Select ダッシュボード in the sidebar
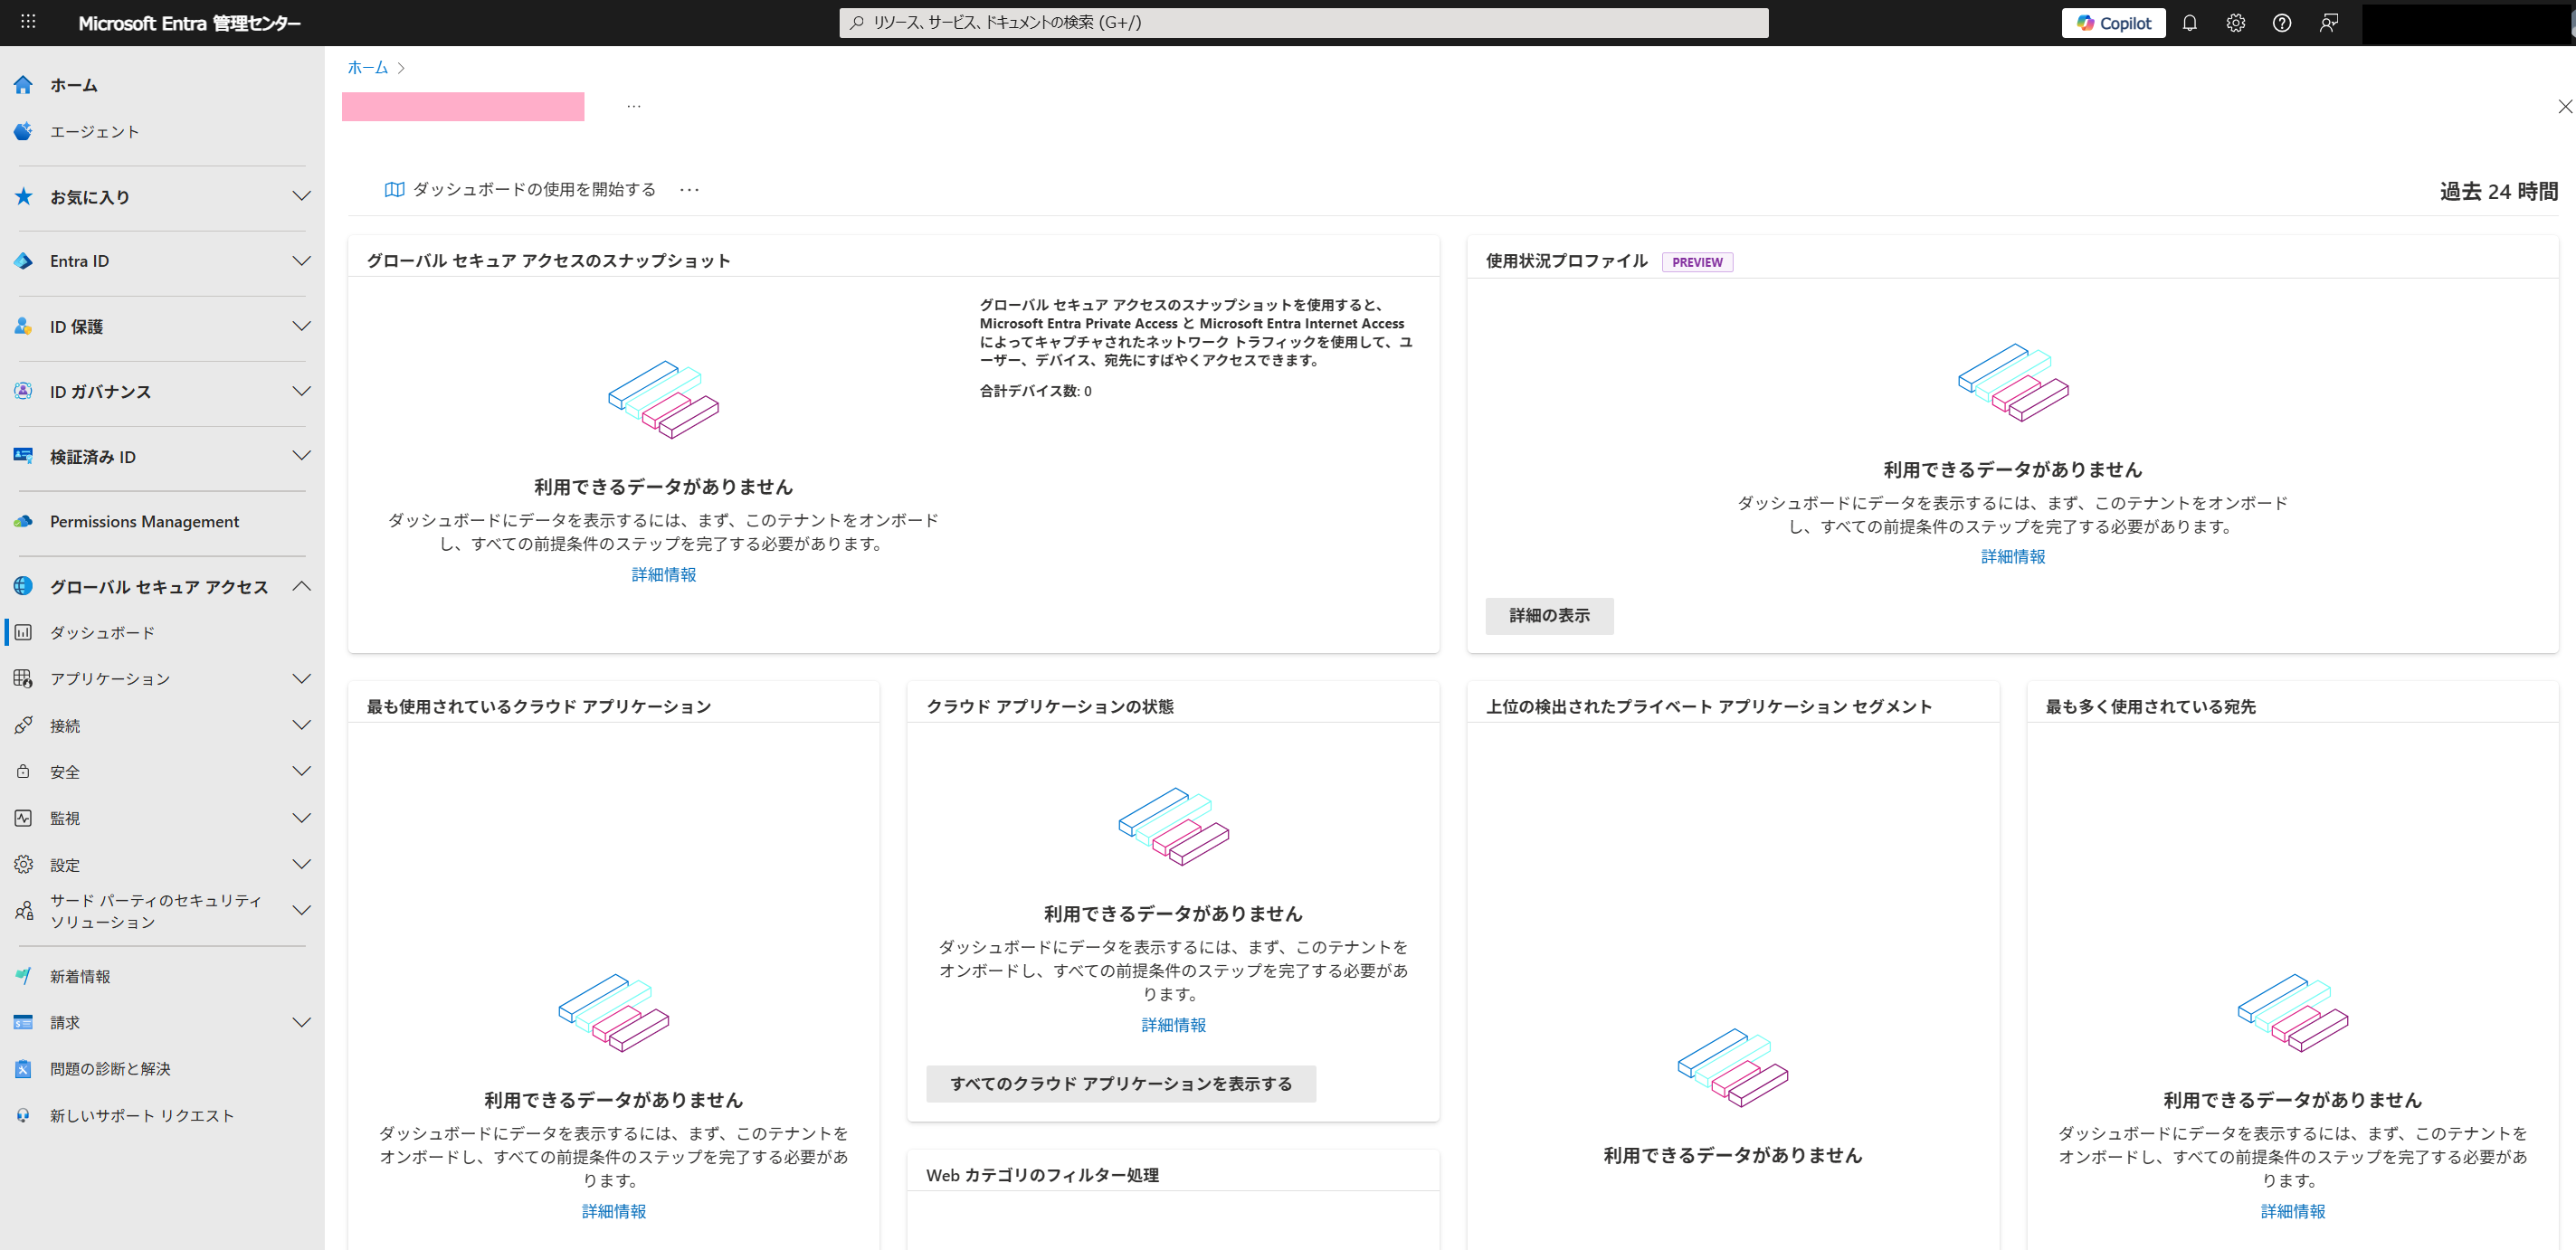Image resolution: width=2576 pixels, height=1250 pixels. pyautogui.click(x=102, y=633)
